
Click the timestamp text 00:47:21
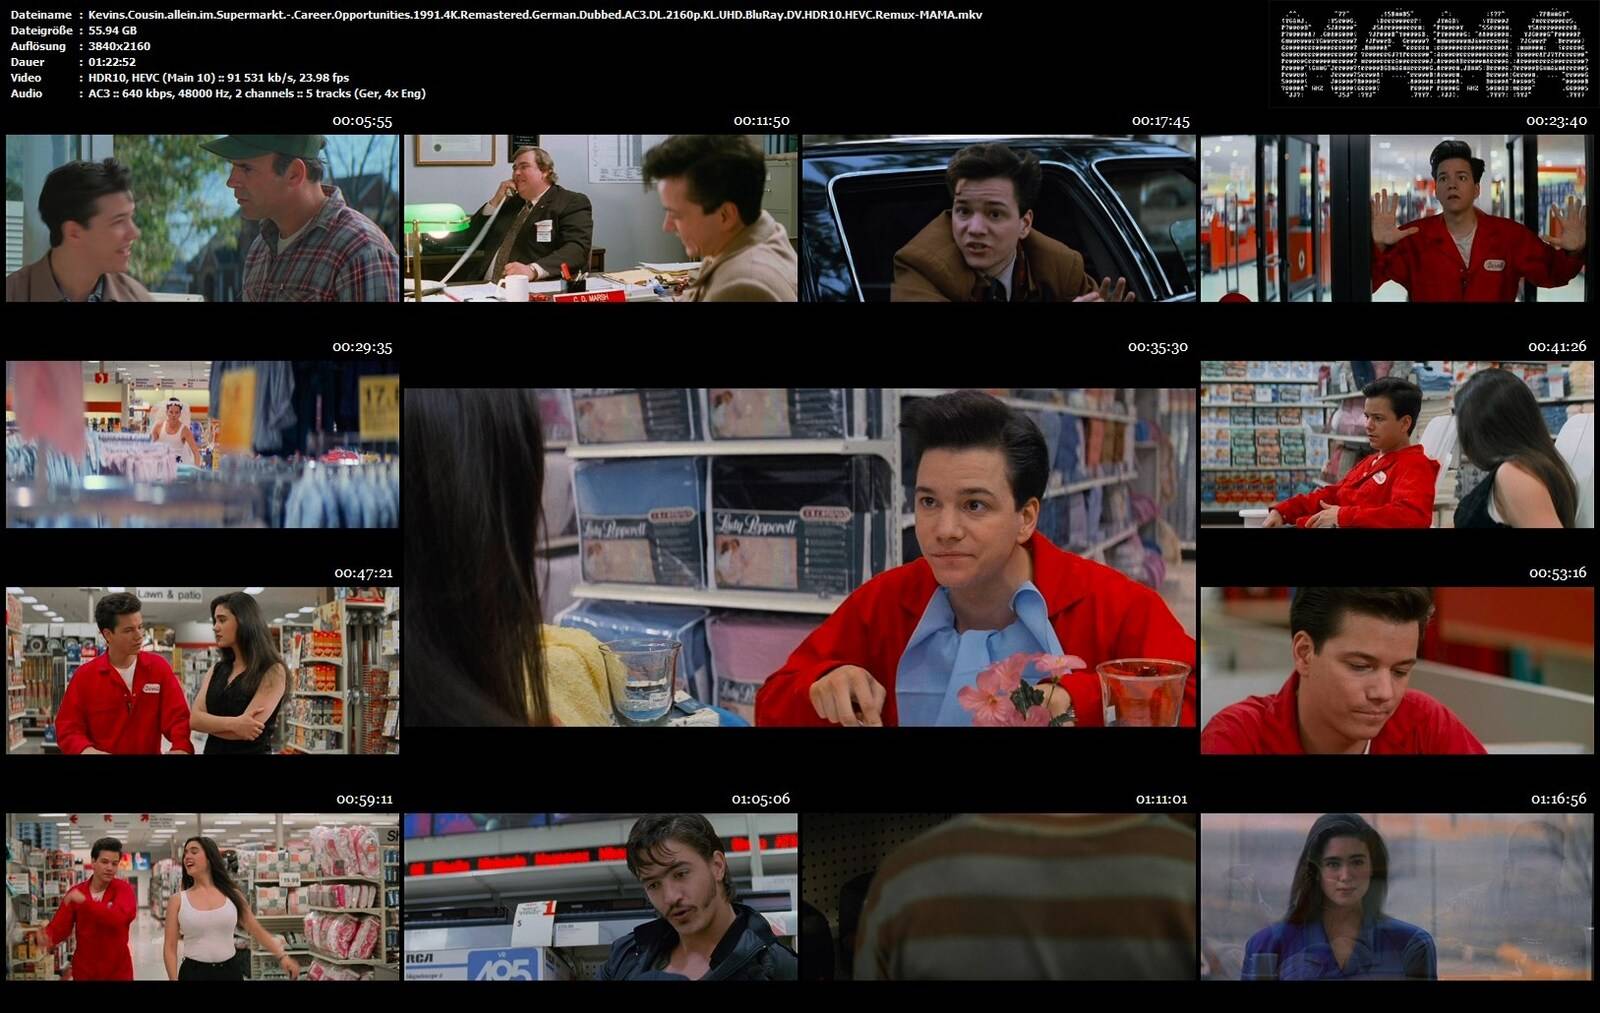tap(363, 573)
